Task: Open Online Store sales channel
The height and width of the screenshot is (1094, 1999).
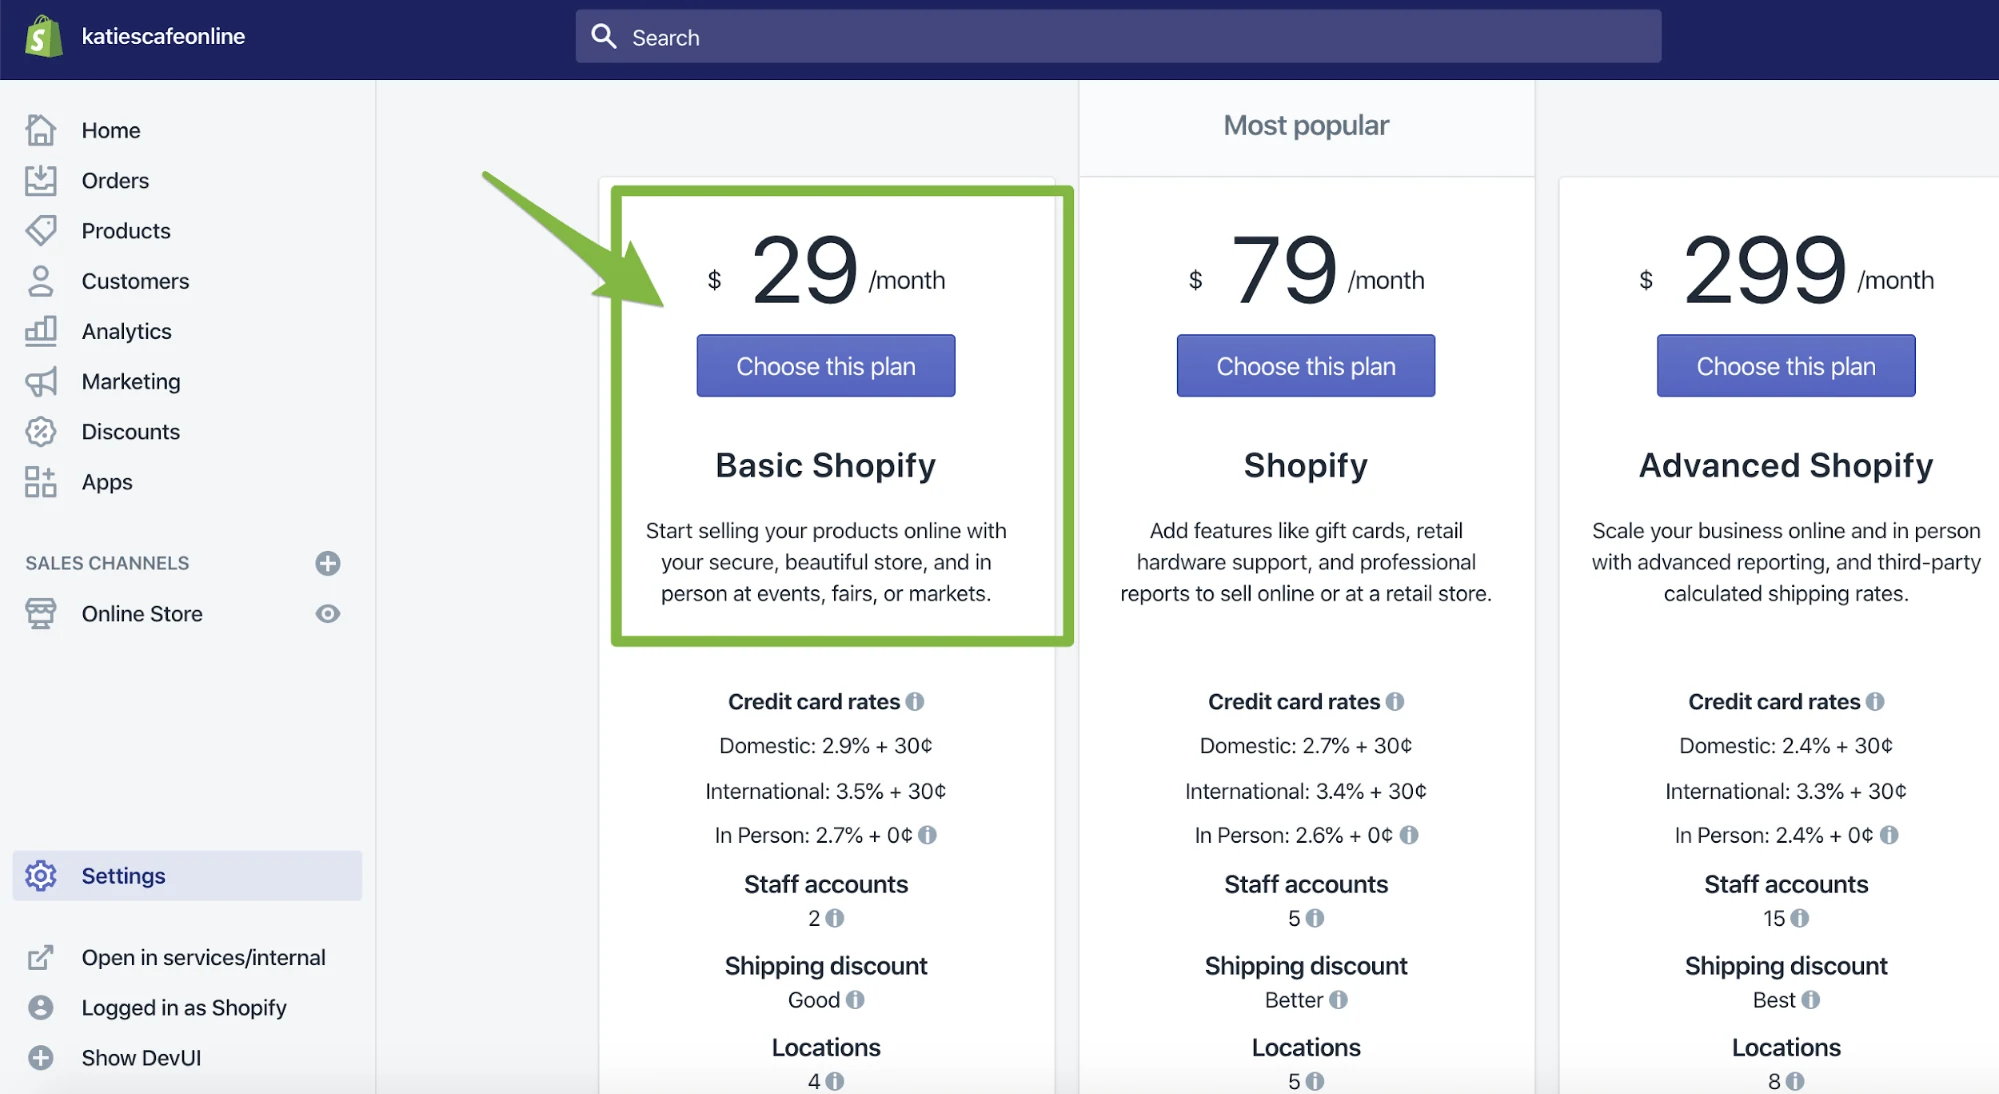Action: pyautogui.click(x=142, y=614)
